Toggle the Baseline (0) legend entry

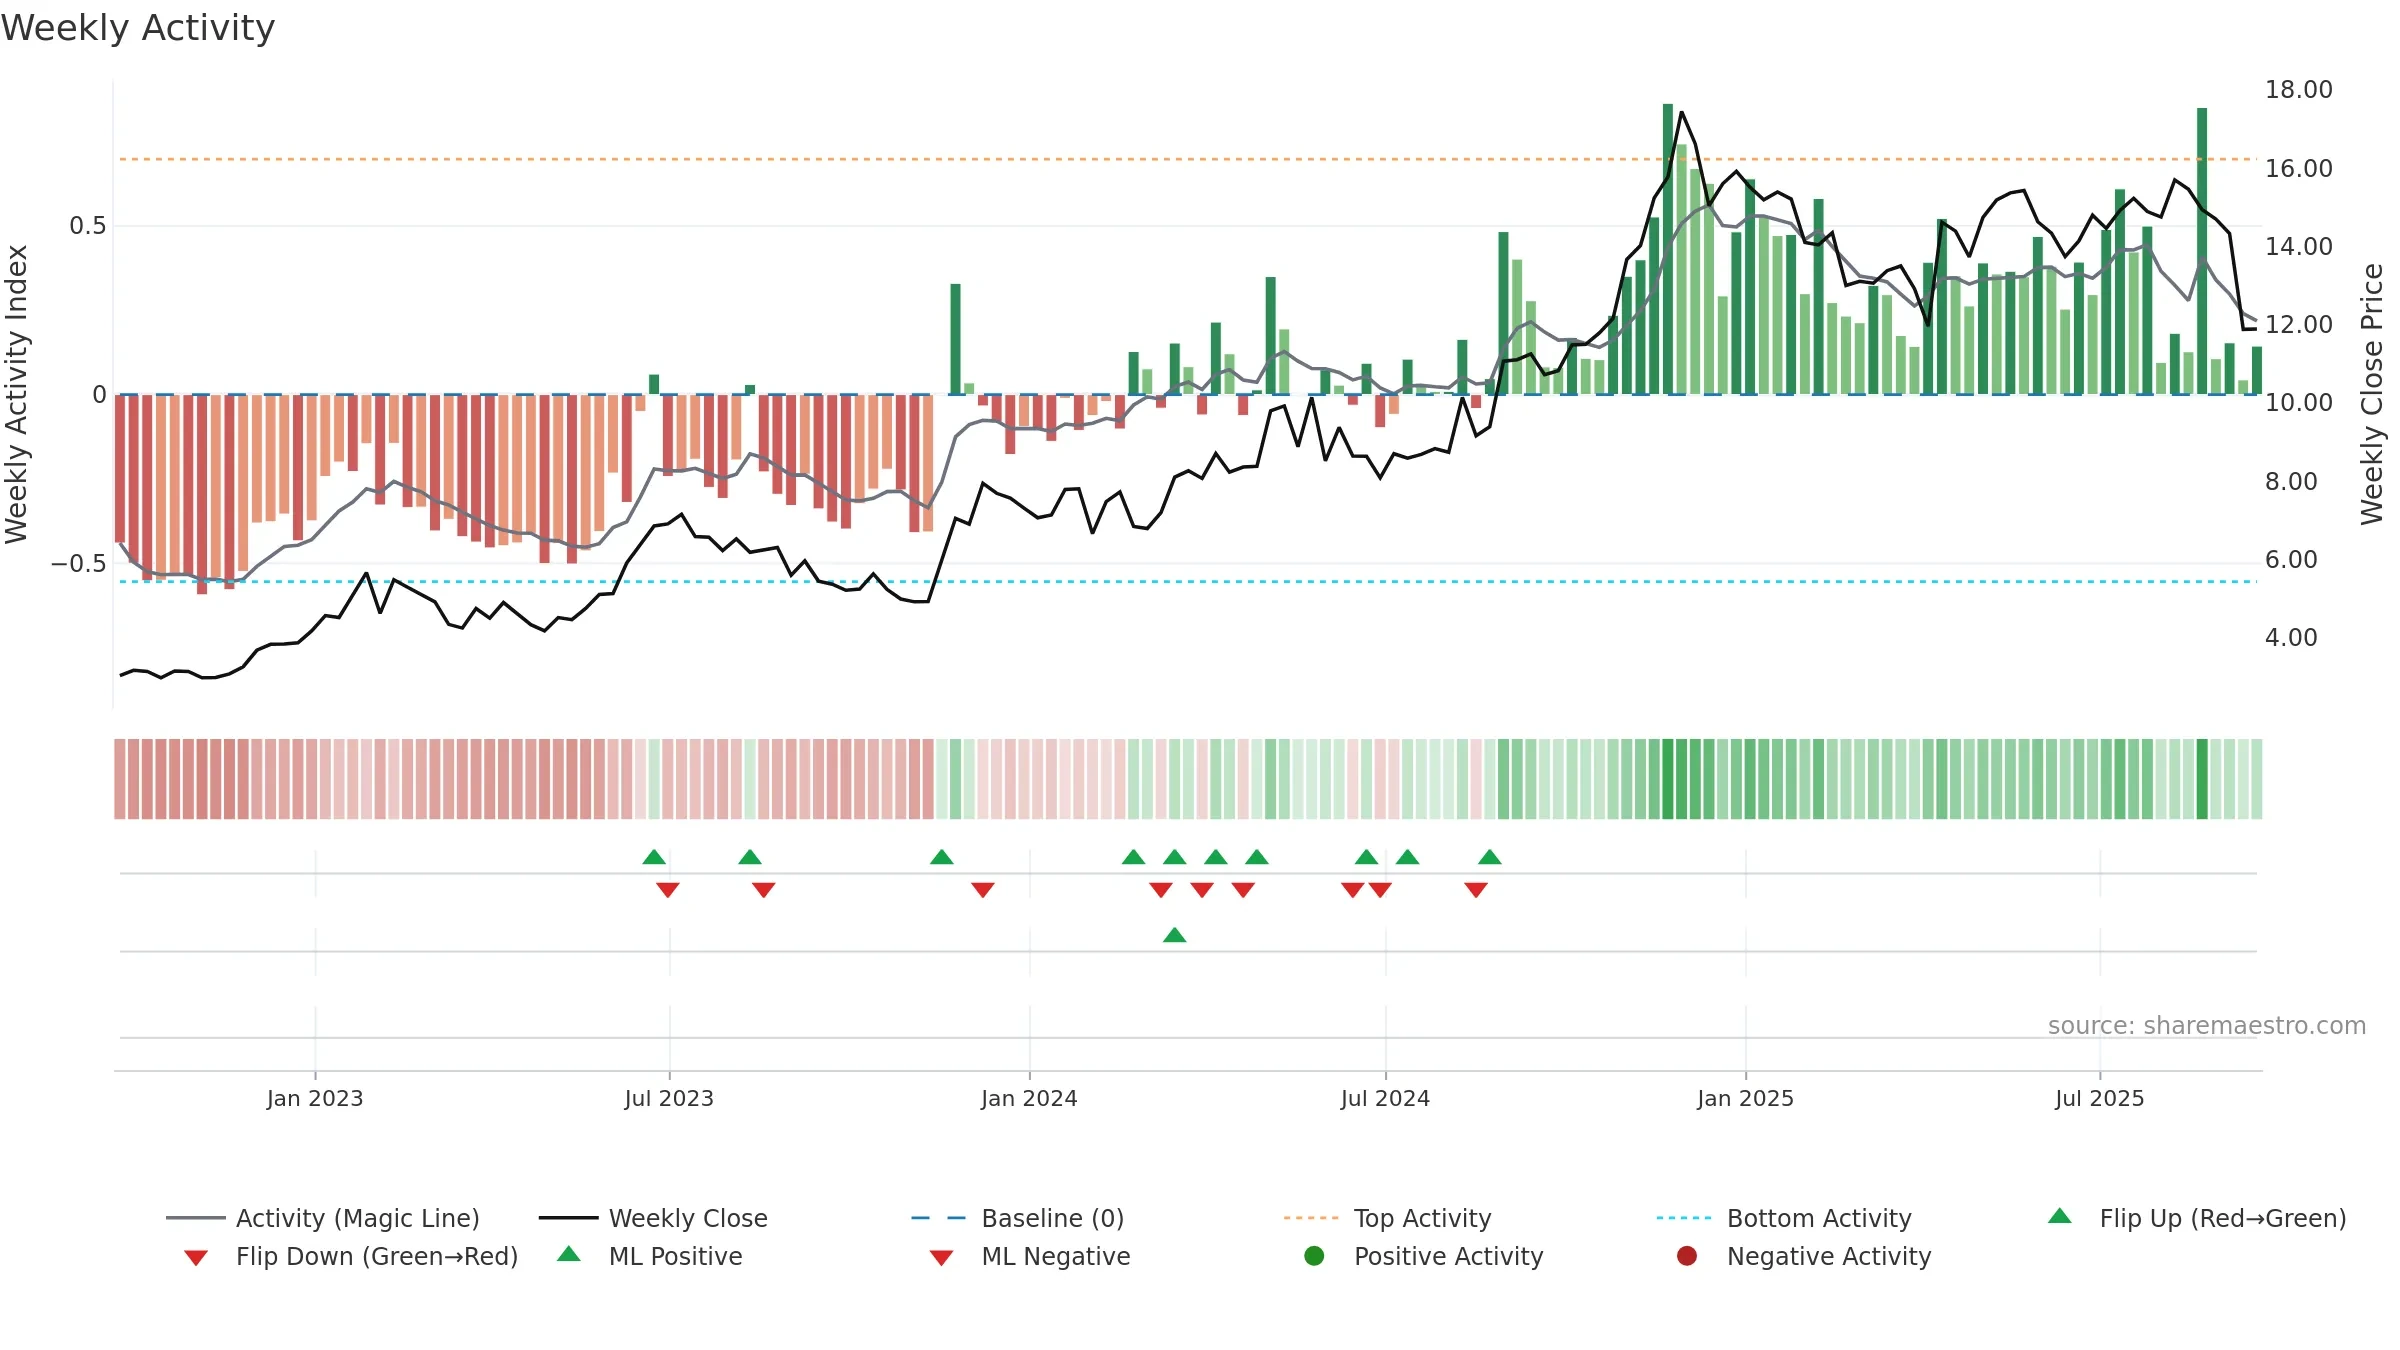tap(1018, 1218)
